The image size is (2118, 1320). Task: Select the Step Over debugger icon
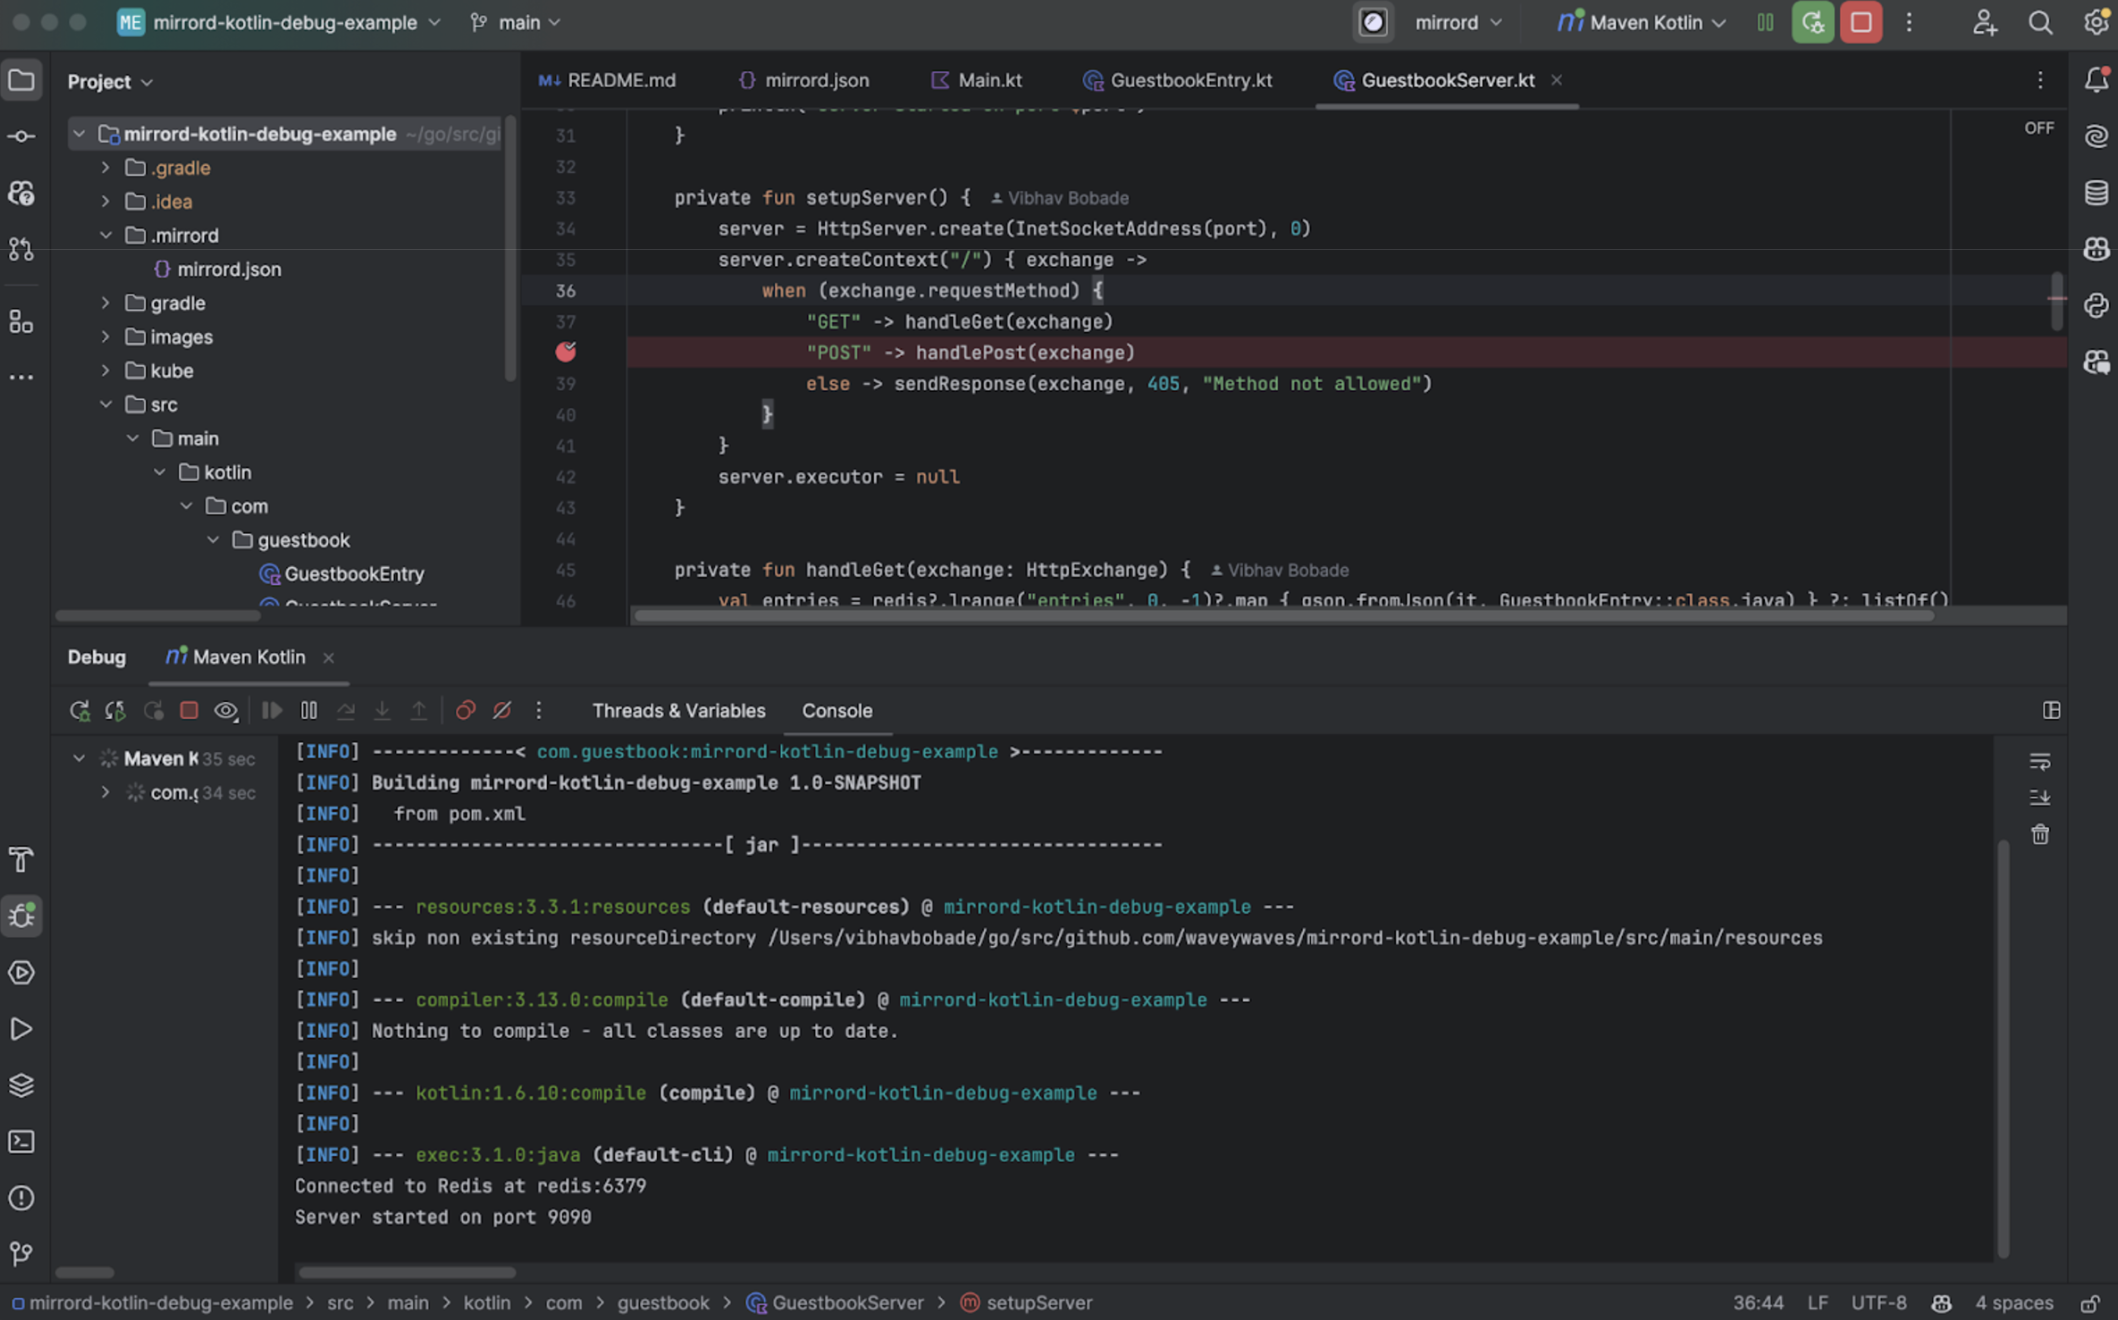346,710
